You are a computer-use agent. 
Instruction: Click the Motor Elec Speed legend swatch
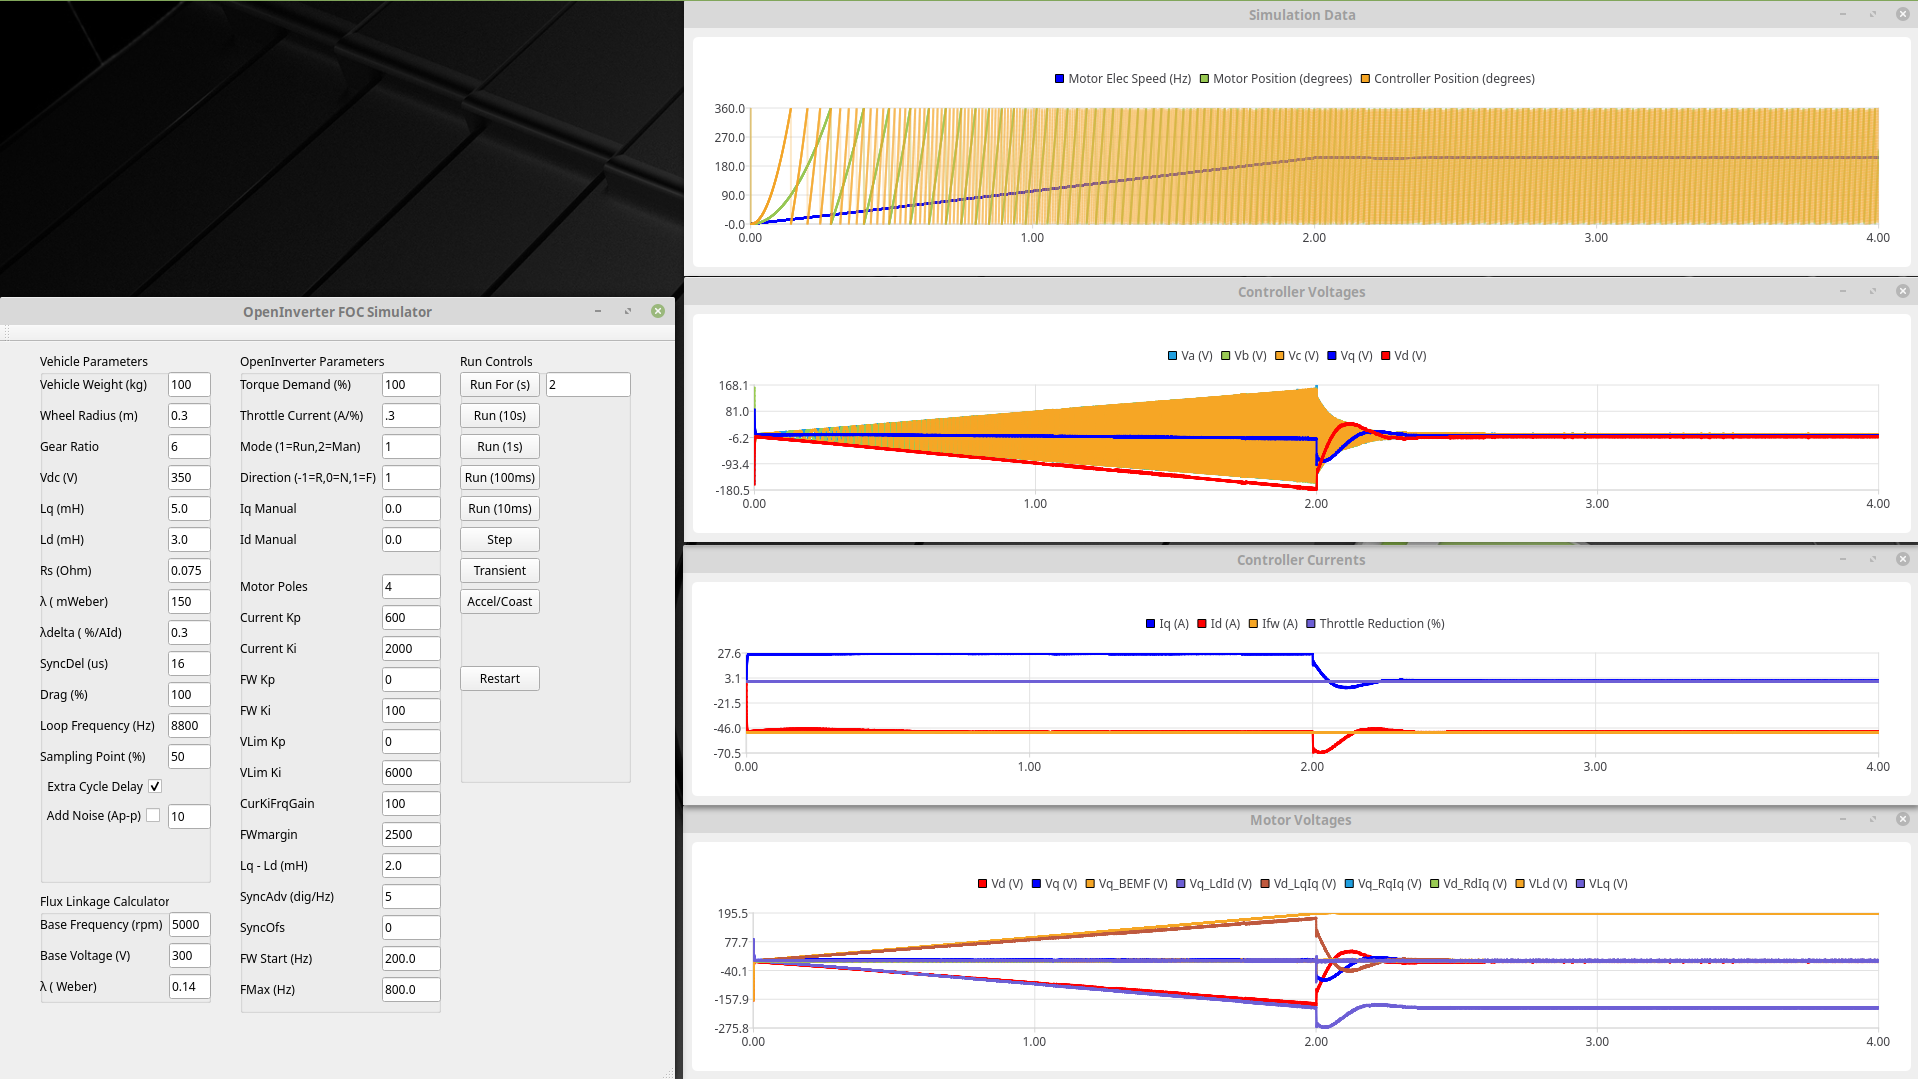pos(1059,79)
